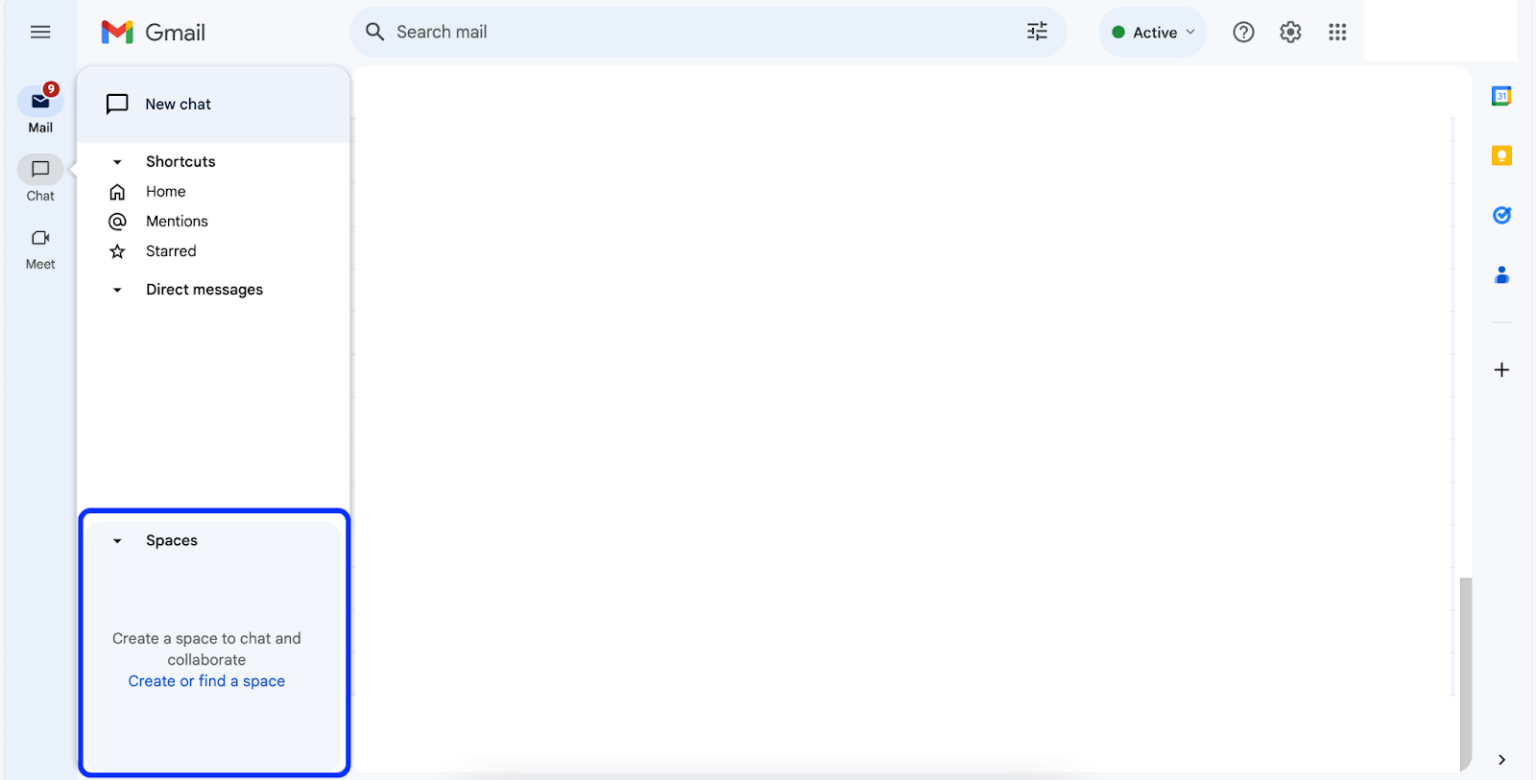Collapse the Shortcuts section
This screenshot has width=1536, height=780.
(116, 161)
